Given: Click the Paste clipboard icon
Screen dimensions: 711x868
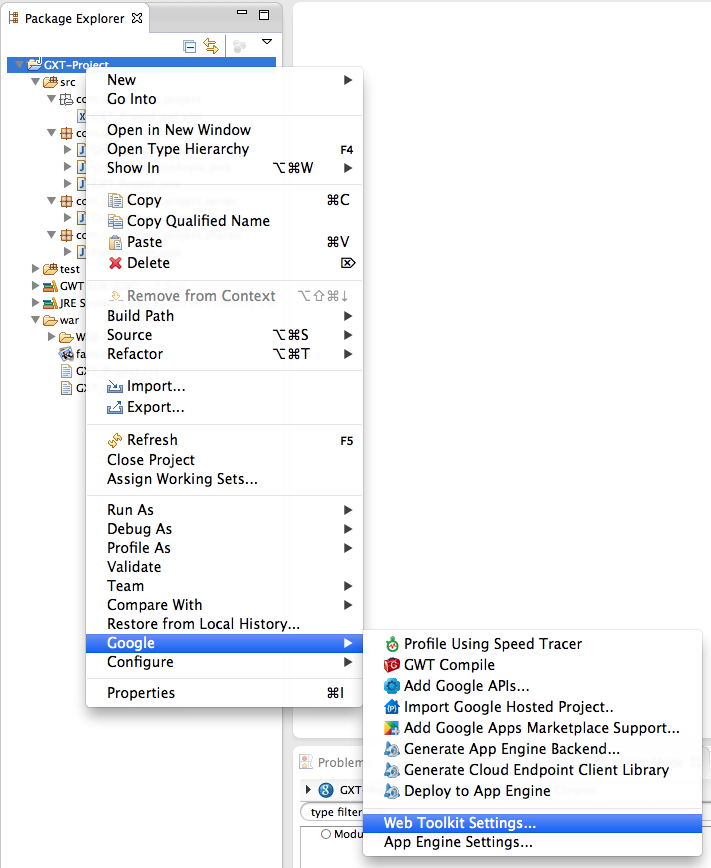Looking at the screenshot, I should [115, 242].
